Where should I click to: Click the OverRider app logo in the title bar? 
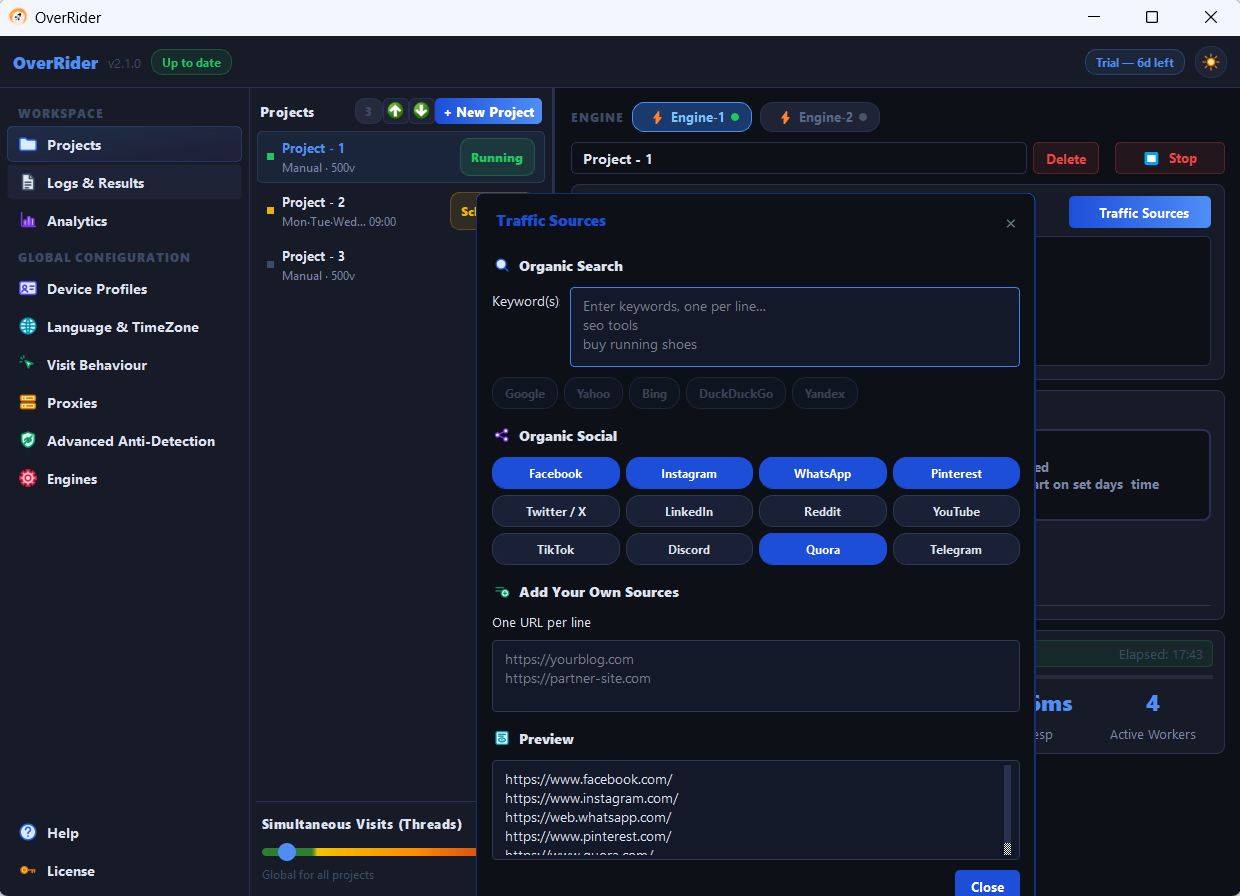coord(18,17)
